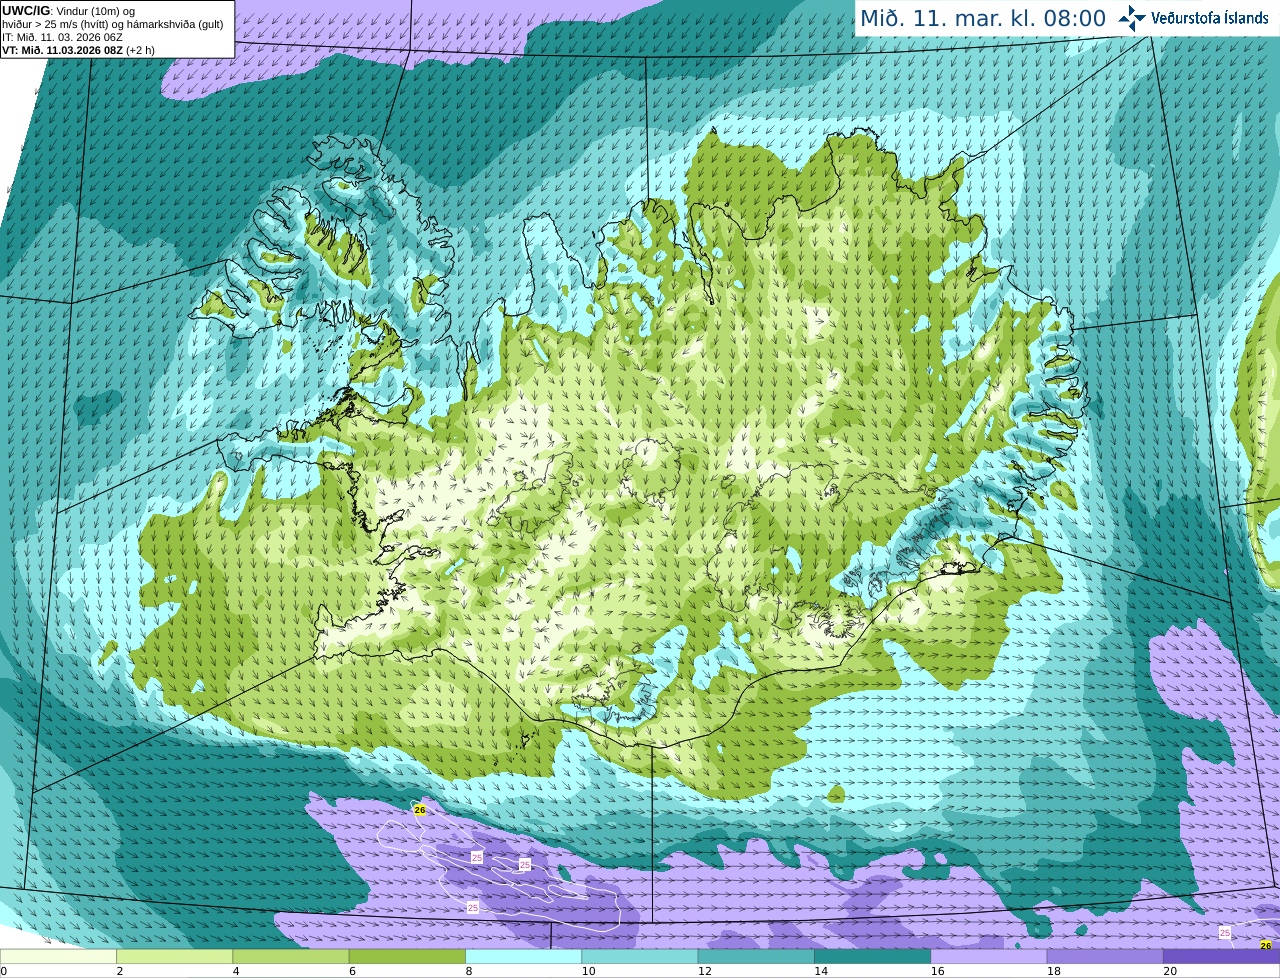Select the 8–10 m/s legend color swatch
1280x978 pixels.
(x=523, y=956)
